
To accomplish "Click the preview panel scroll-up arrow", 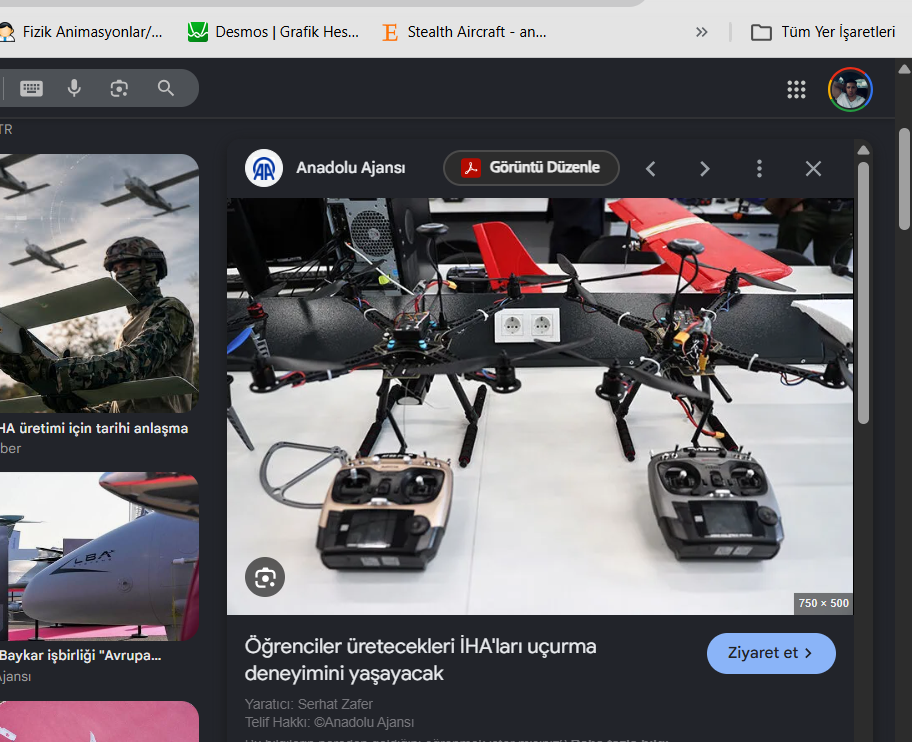I will tap(863, 151).
